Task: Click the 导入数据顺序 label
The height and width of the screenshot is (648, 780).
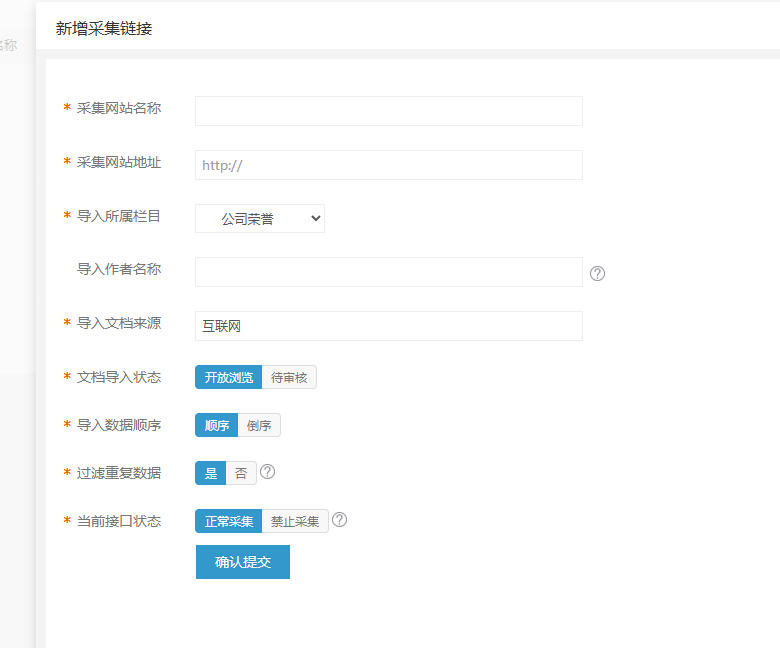Action: [119, 425]
